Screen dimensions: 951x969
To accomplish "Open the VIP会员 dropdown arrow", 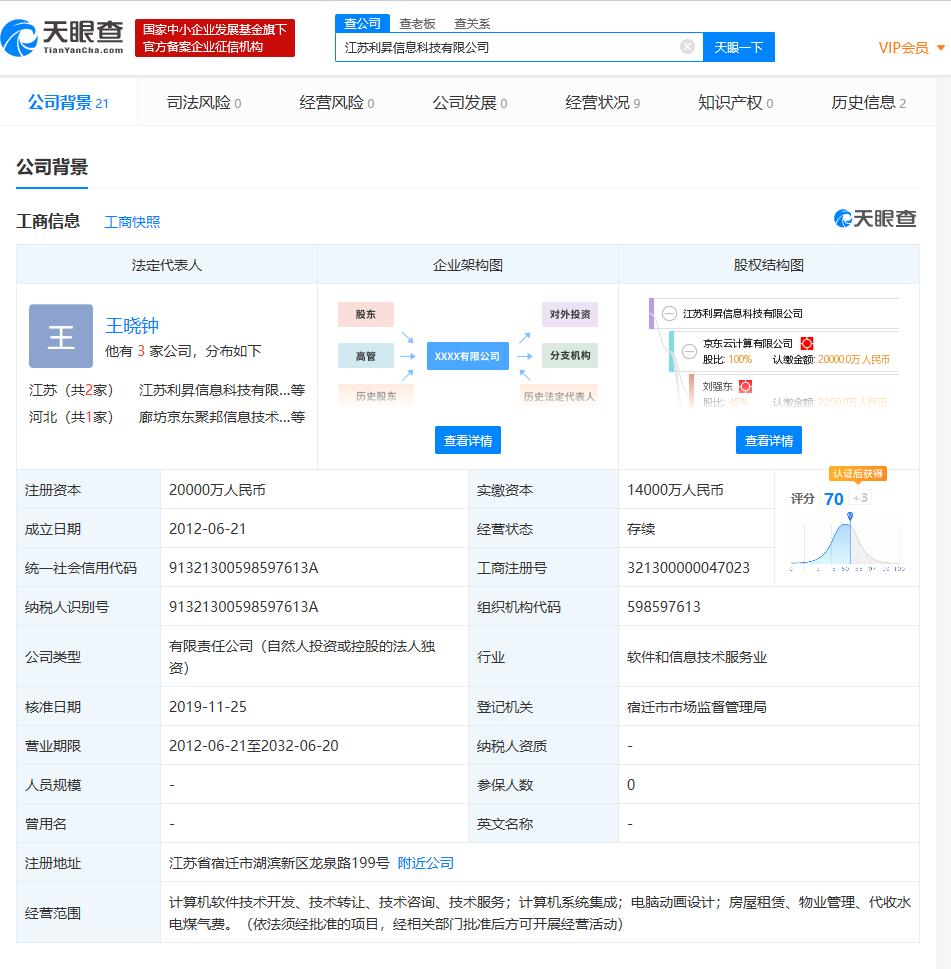I will 940,48.
